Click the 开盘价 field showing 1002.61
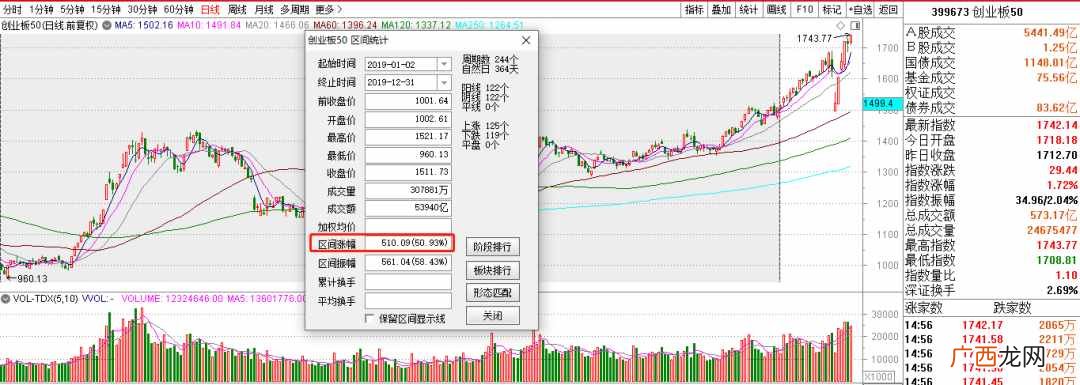Viewport: 1080px width, 385px height. click(x=408, y=119)
